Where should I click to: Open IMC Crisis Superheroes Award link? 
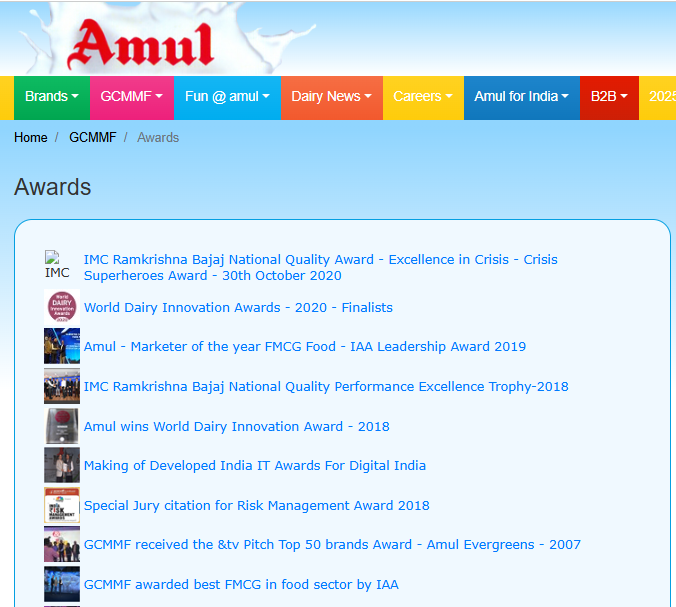click(320, 267)
